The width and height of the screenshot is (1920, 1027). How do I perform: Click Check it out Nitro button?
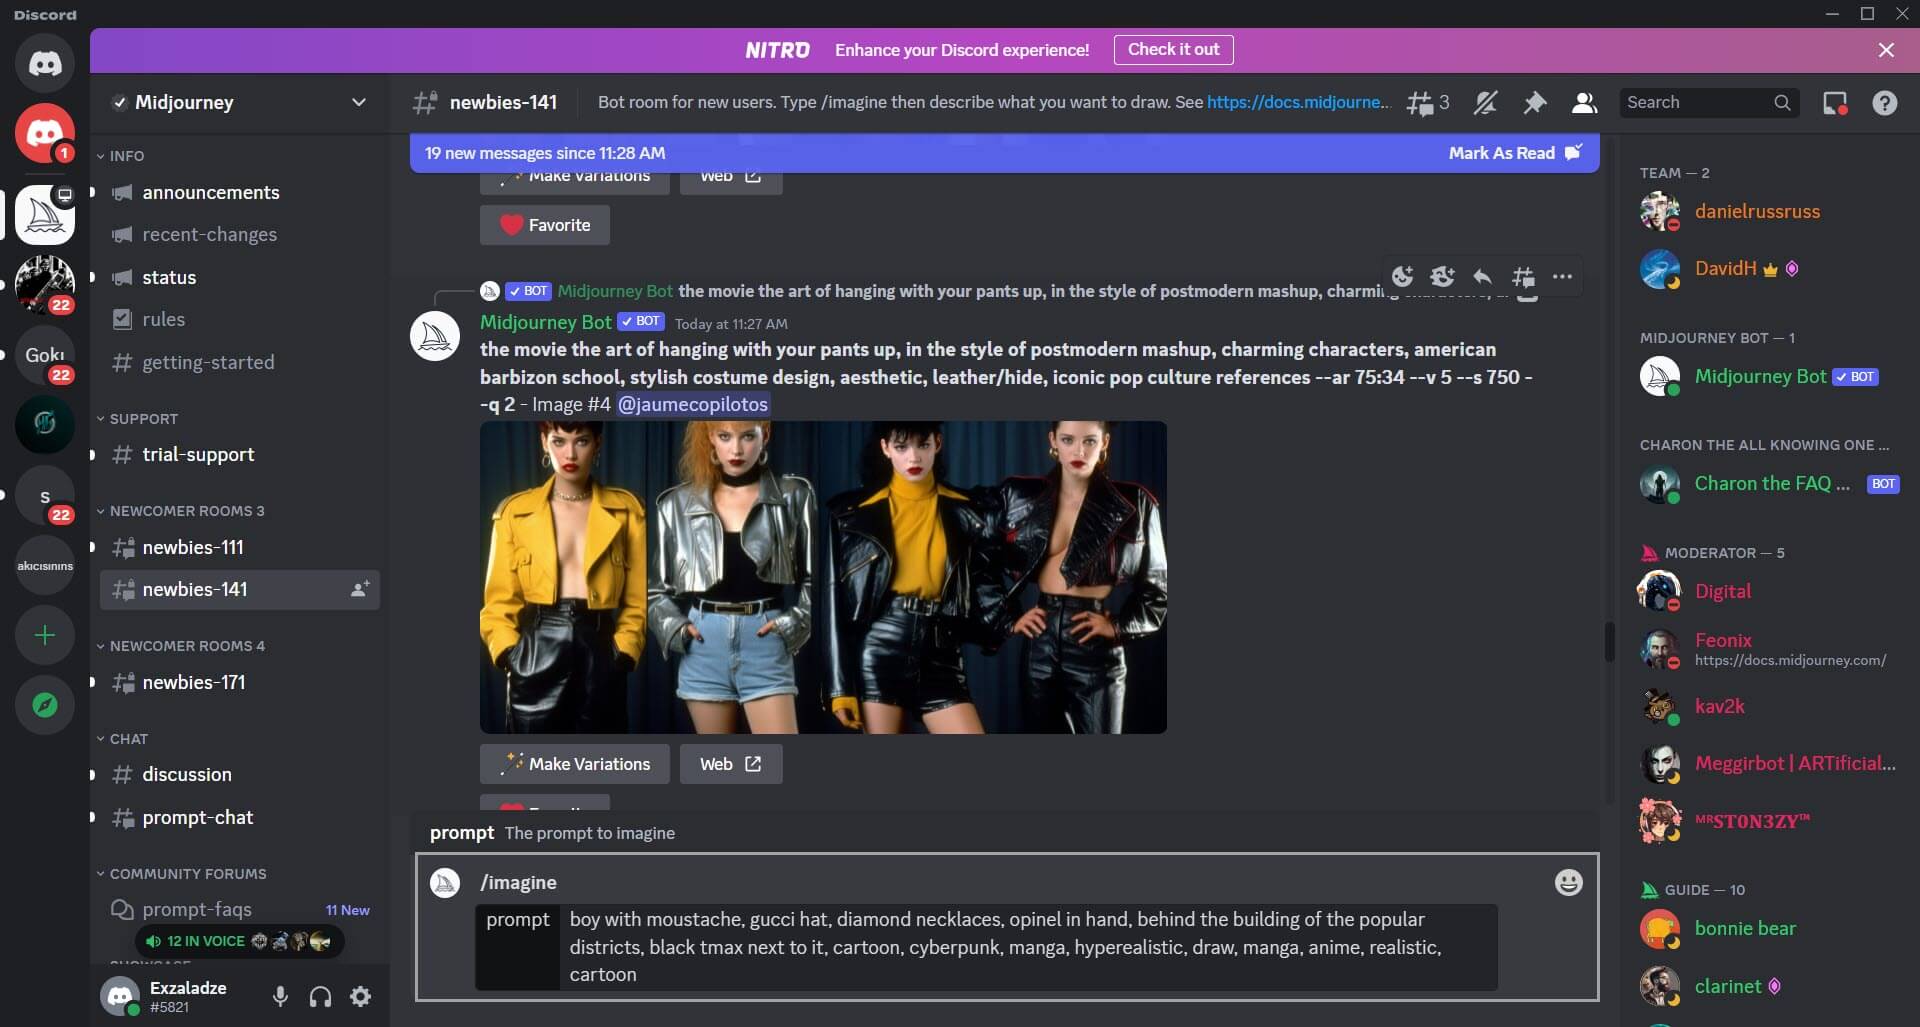(x=1173, y=50)
